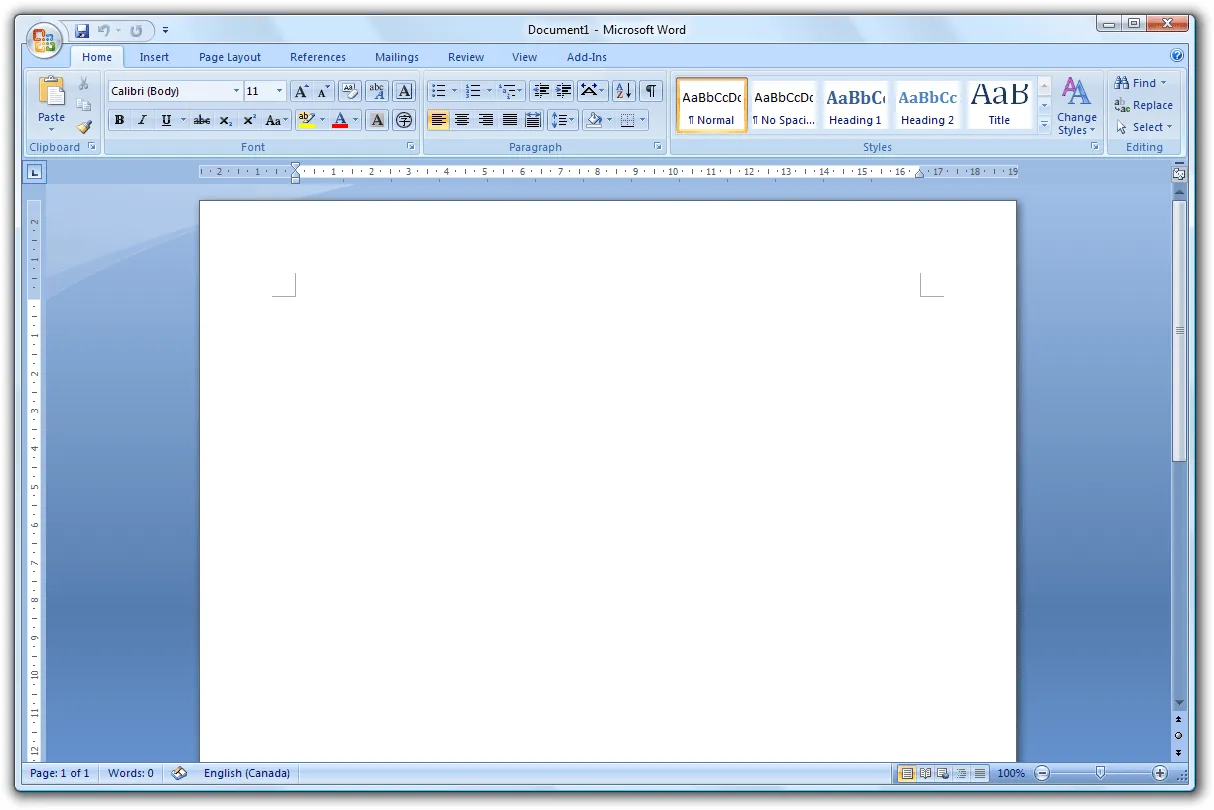Enable justify alignment
Viewport: 1214px width, 810px height.
509,120
